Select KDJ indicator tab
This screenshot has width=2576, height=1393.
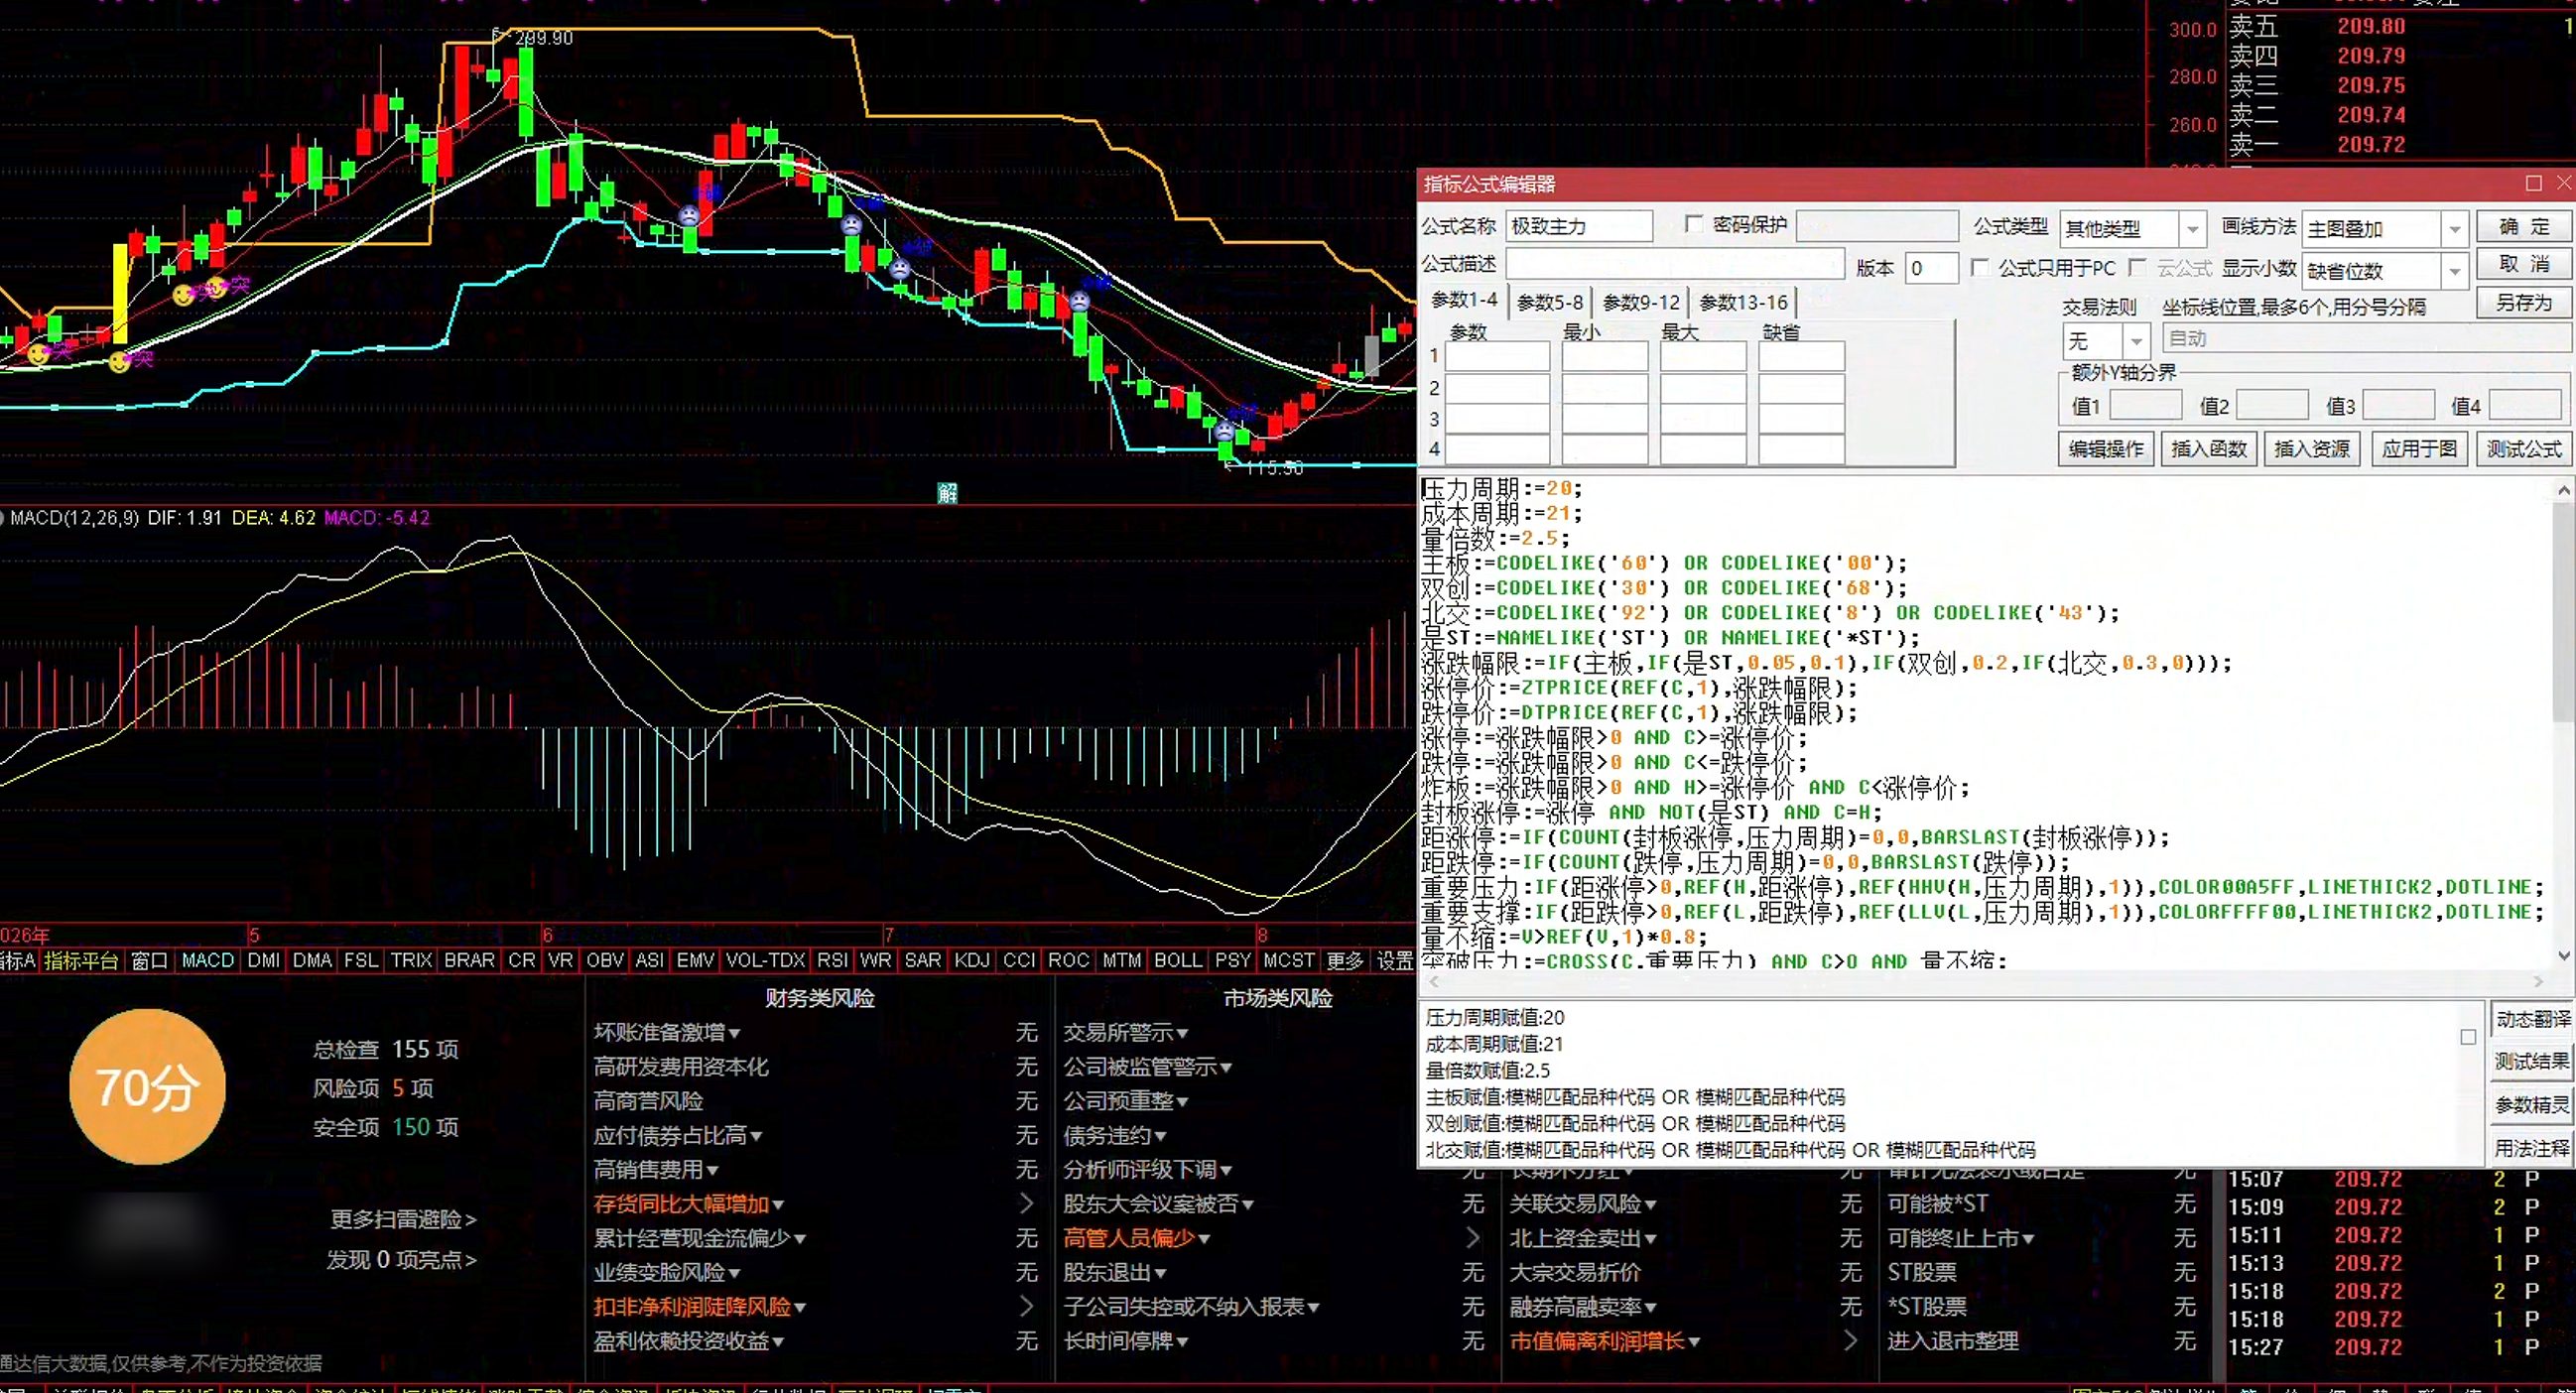point(971,960)
